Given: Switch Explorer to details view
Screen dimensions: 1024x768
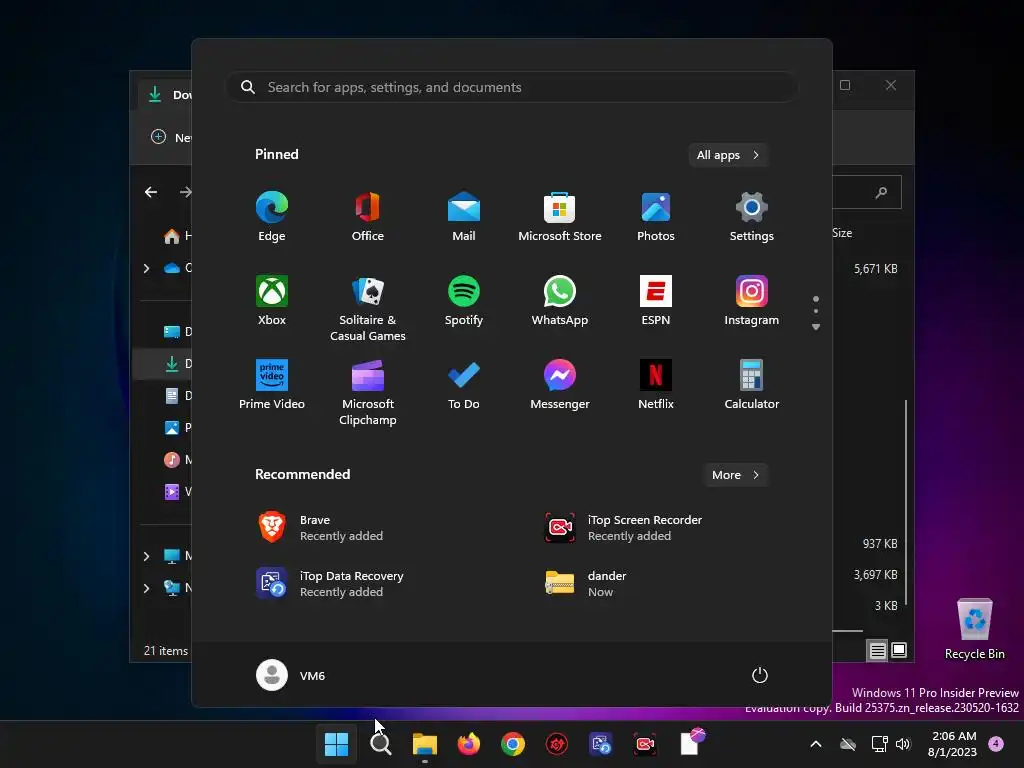Looking at the screenshot, I should coord(877,650).
